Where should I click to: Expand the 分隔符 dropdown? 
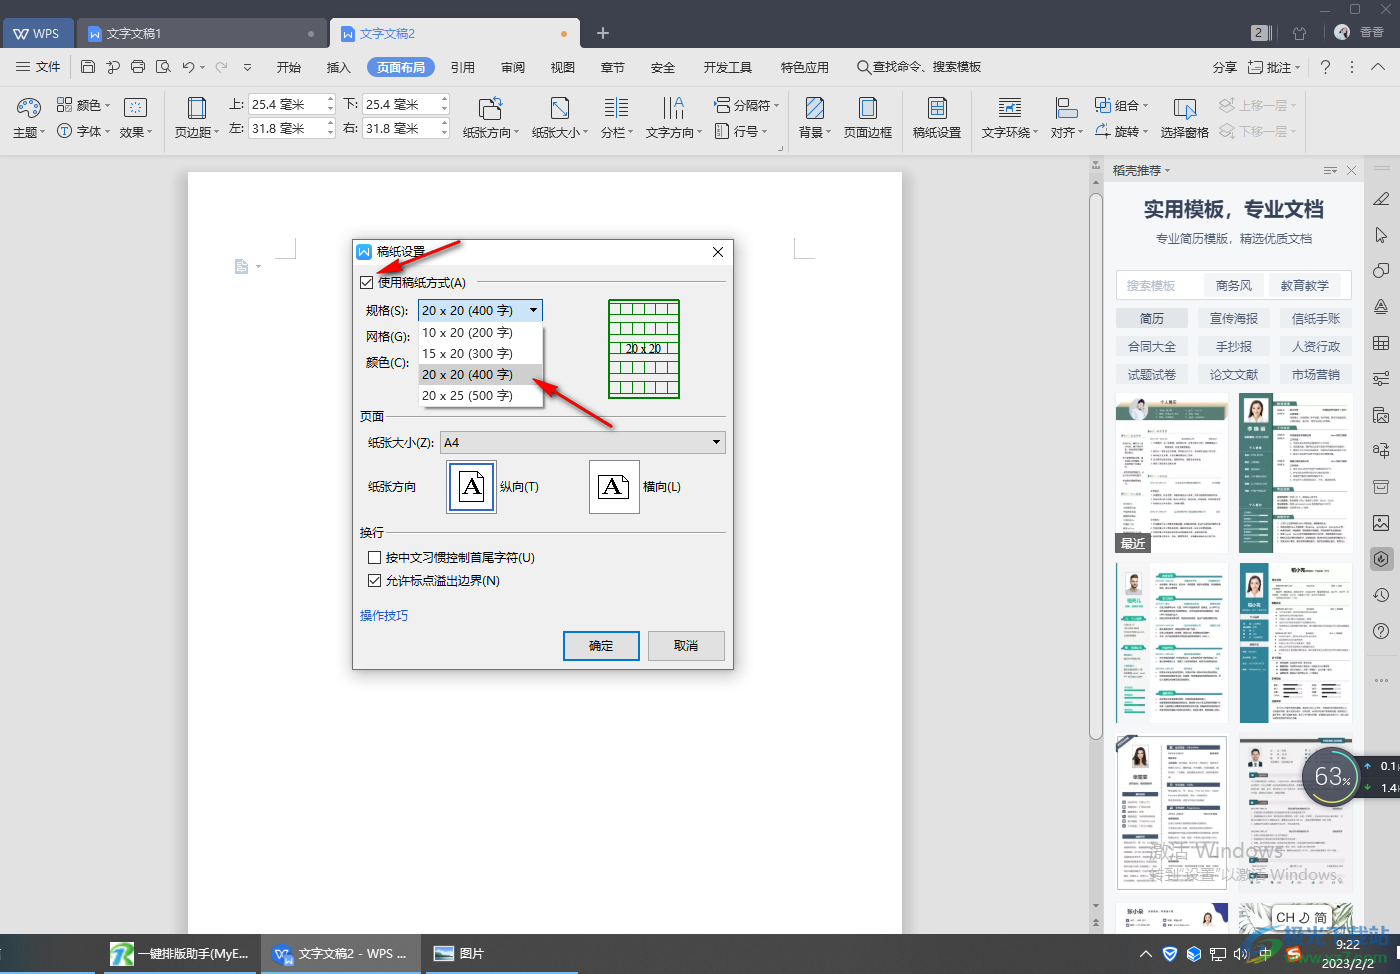(x=776, y=105)
